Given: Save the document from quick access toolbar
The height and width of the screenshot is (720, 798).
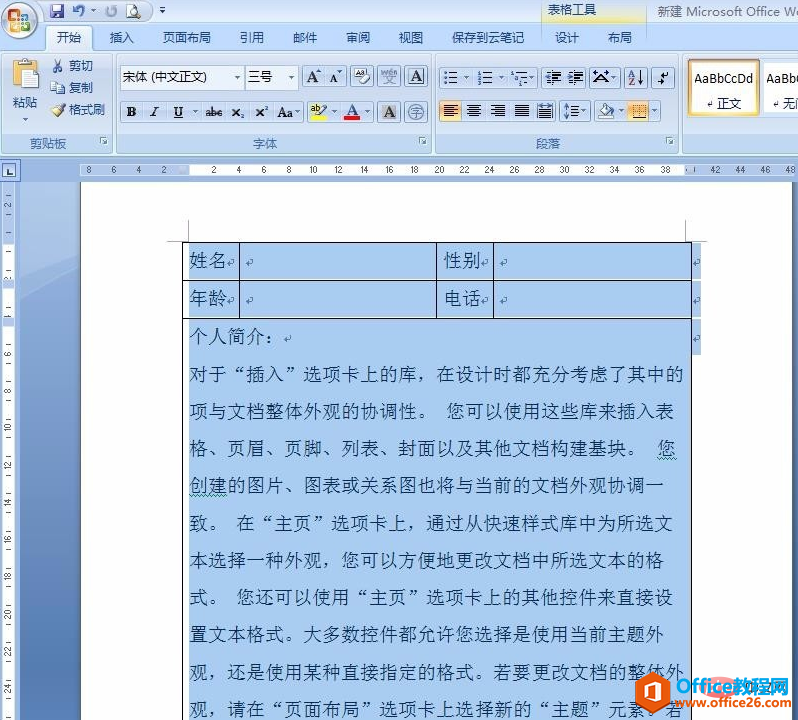Looking at the screenshot, I should click(56, 10).
